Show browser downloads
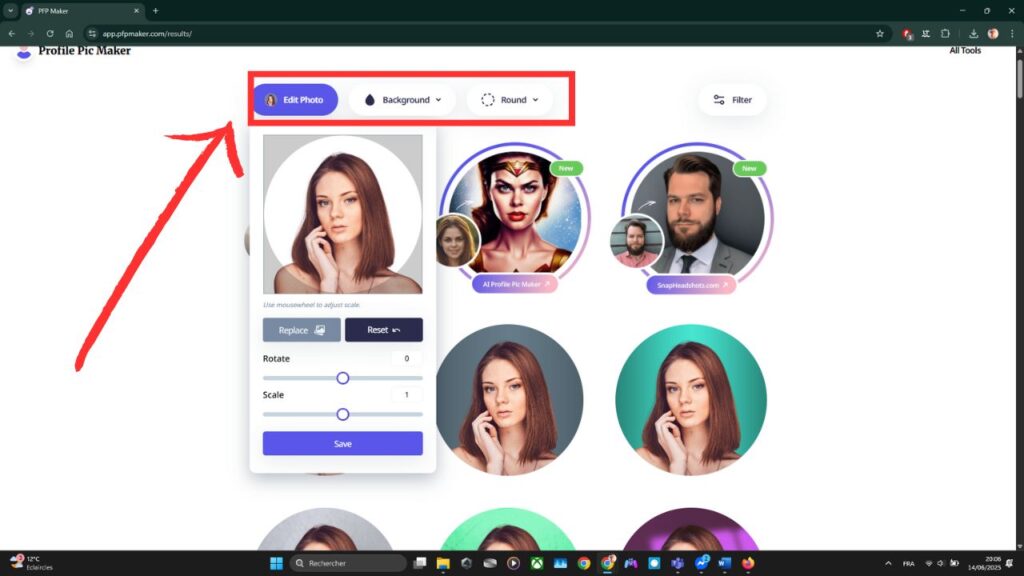Viewport: 1024px width, 576px height. pos(973,33)
